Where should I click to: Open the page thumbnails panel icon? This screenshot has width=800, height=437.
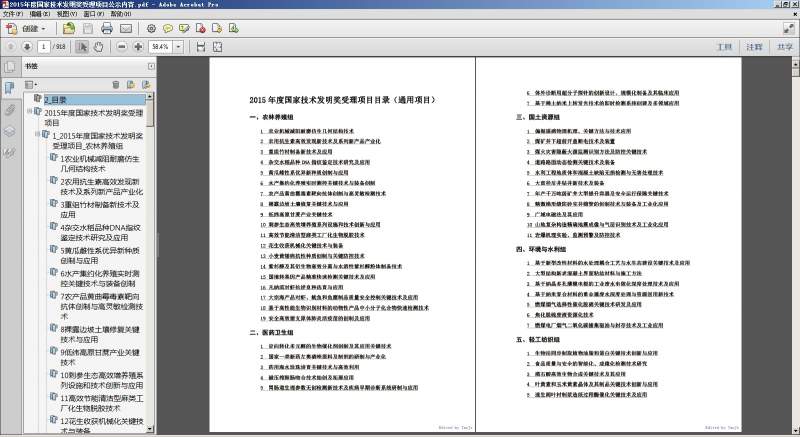point(9,66)
